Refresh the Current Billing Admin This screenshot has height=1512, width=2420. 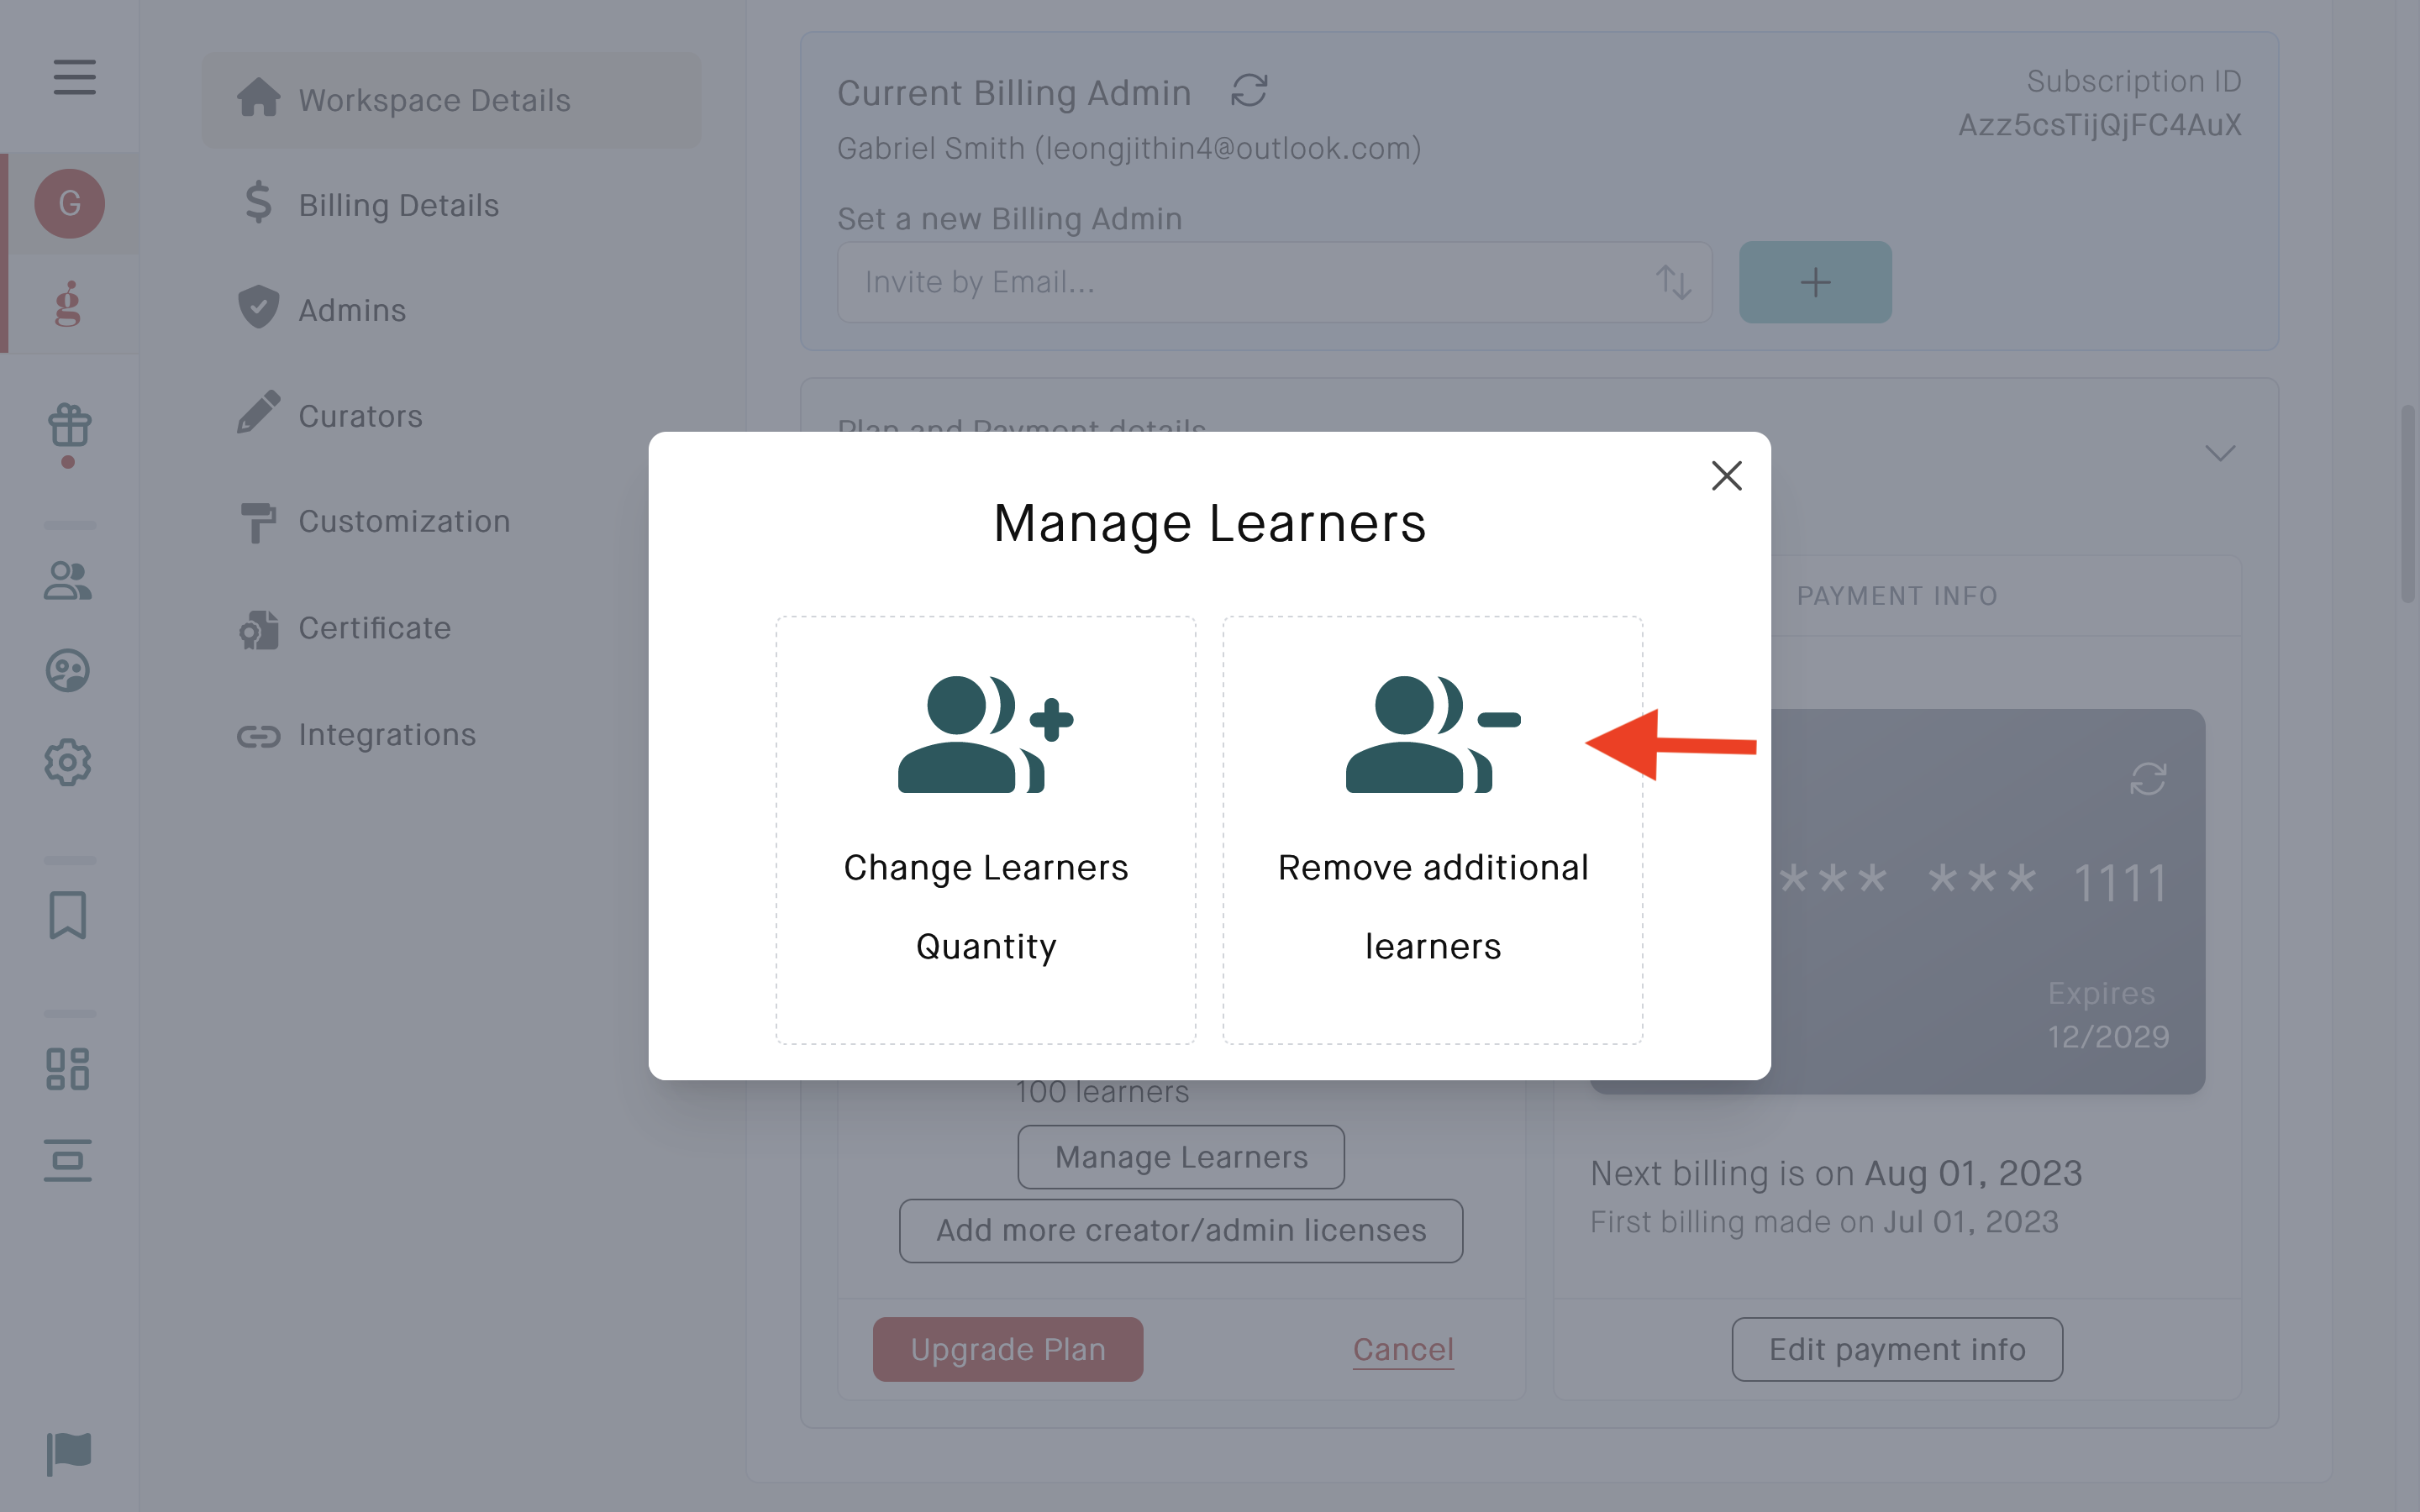1249,91
